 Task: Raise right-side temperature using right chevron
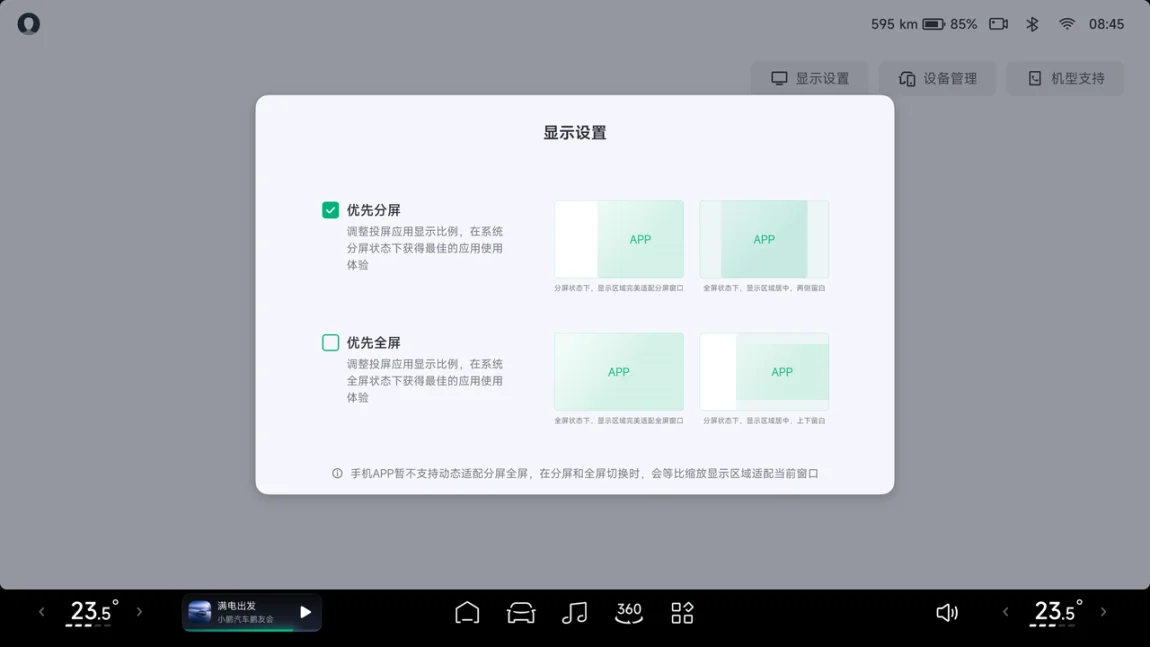click(x=1103, y=612)
